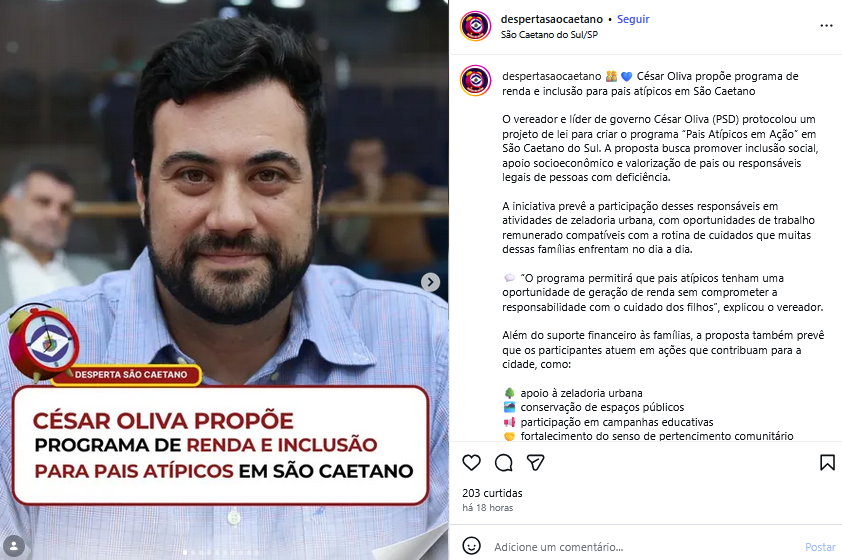This screenshot has height=560, width=842.
Task: Show tagged people icon on photo
Action: tap(14, 546)
